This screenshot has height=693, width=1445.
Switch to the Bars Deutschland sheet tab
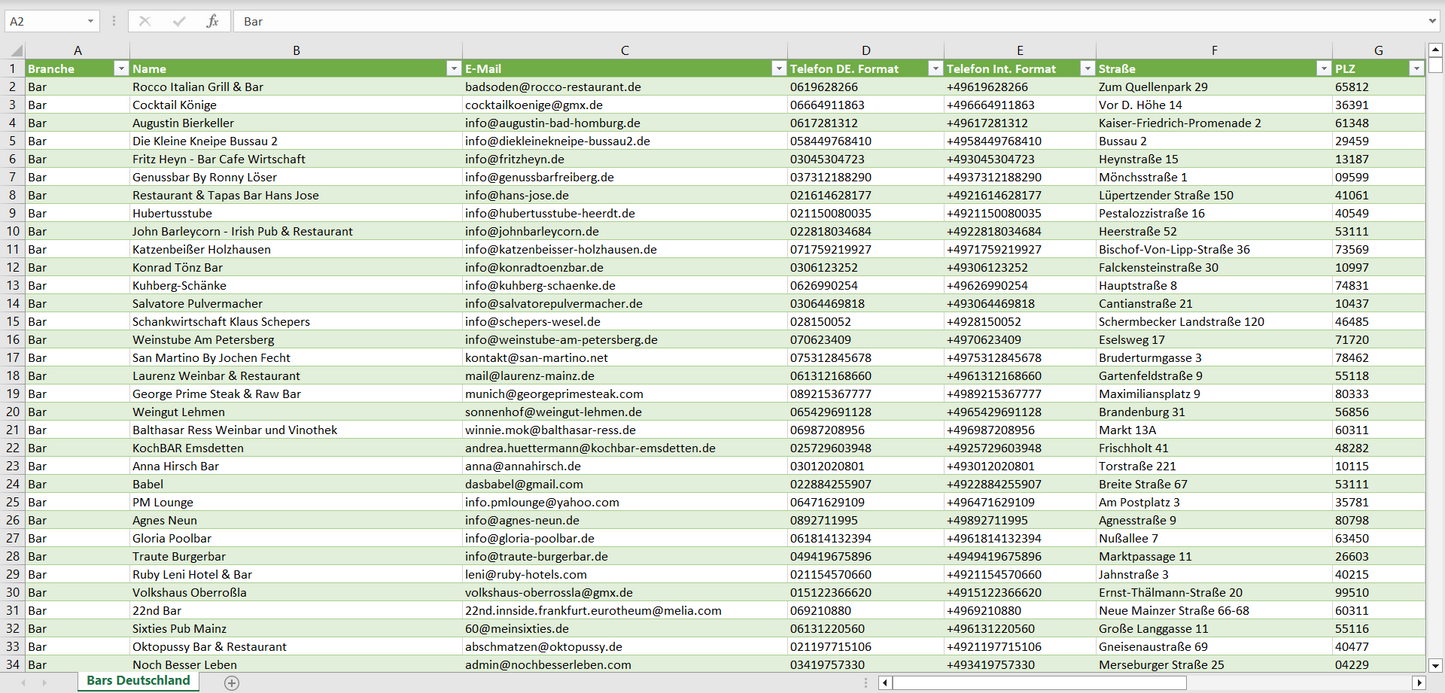tap(138, 681)
